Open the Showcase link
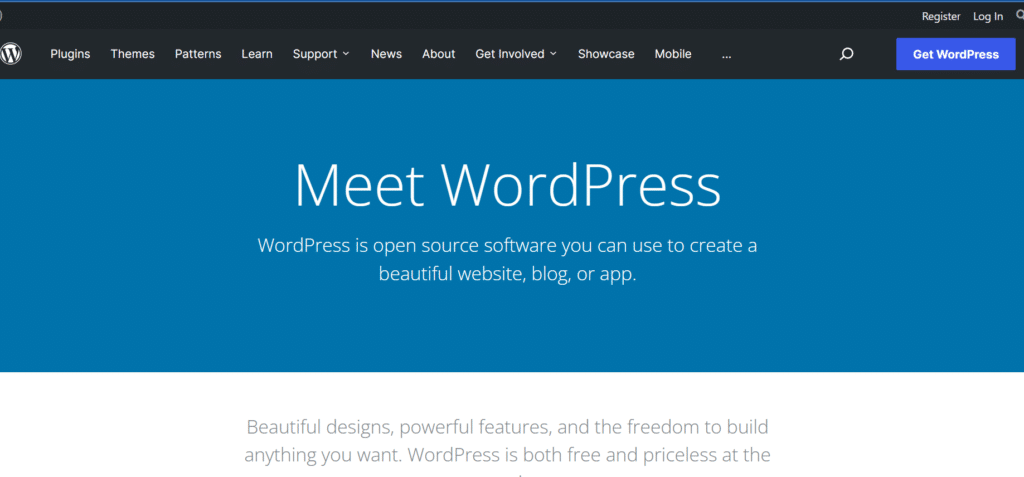1024x477 pixels. coord(606,54)
